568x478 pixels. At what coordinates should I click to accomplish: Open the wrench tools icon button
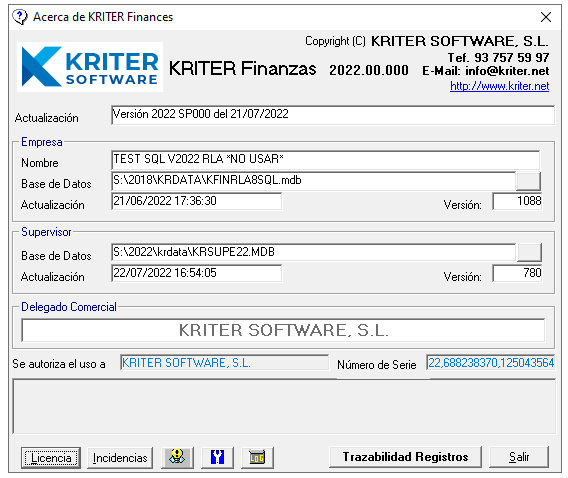tap(217, 457)
